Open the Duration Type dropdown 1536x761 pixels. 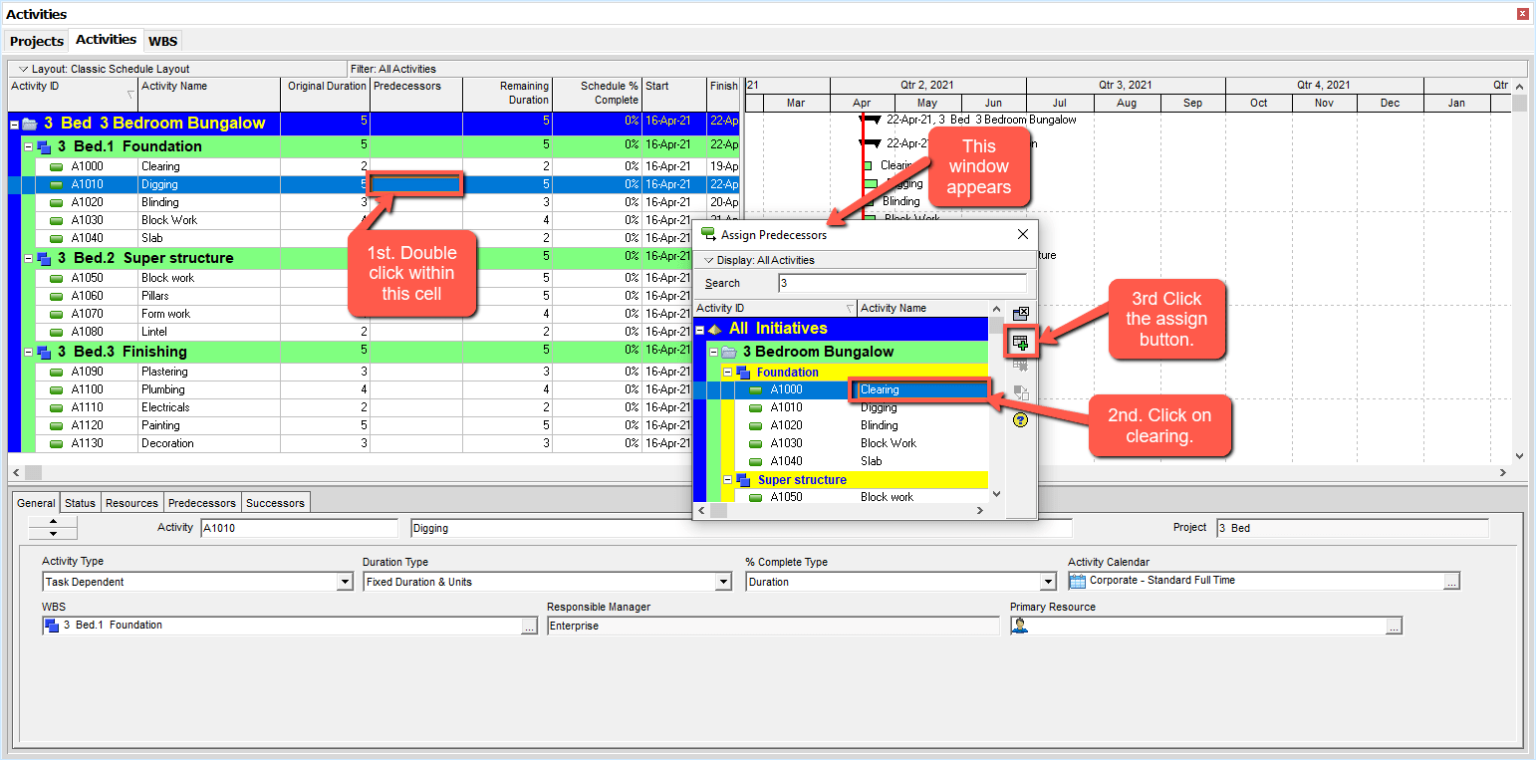click(x=723, y=580)
